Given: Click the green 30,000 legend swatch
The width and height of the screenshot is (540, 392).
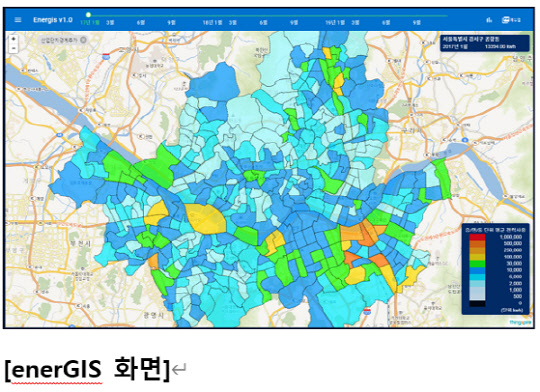Looking at the screenshot, I should tap(477, 264).
